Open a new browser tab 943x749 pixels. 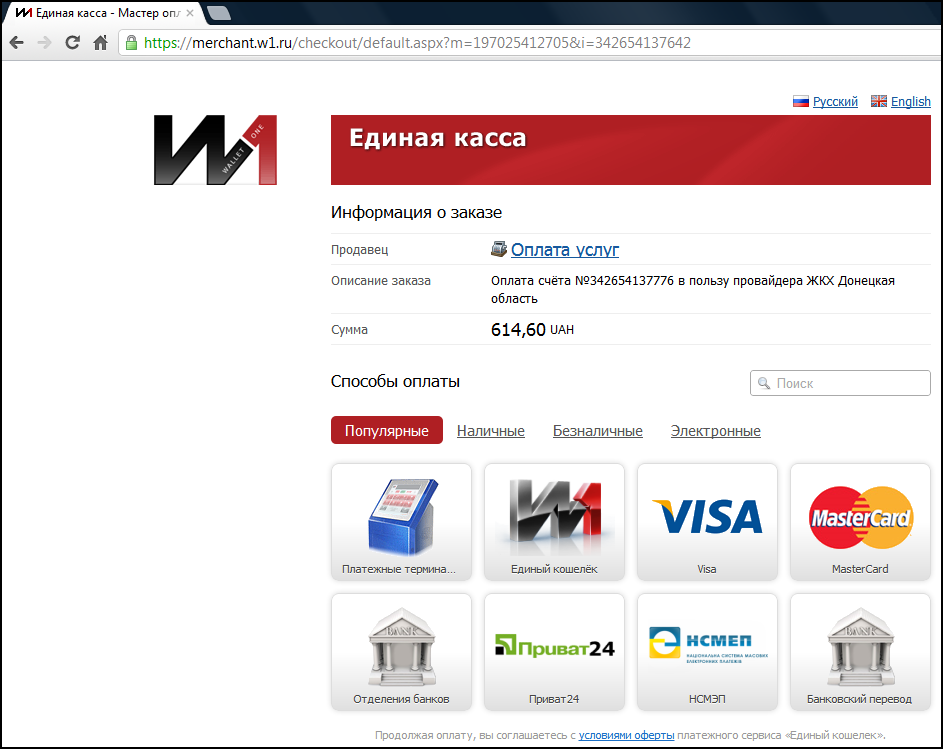click(218, 13)
